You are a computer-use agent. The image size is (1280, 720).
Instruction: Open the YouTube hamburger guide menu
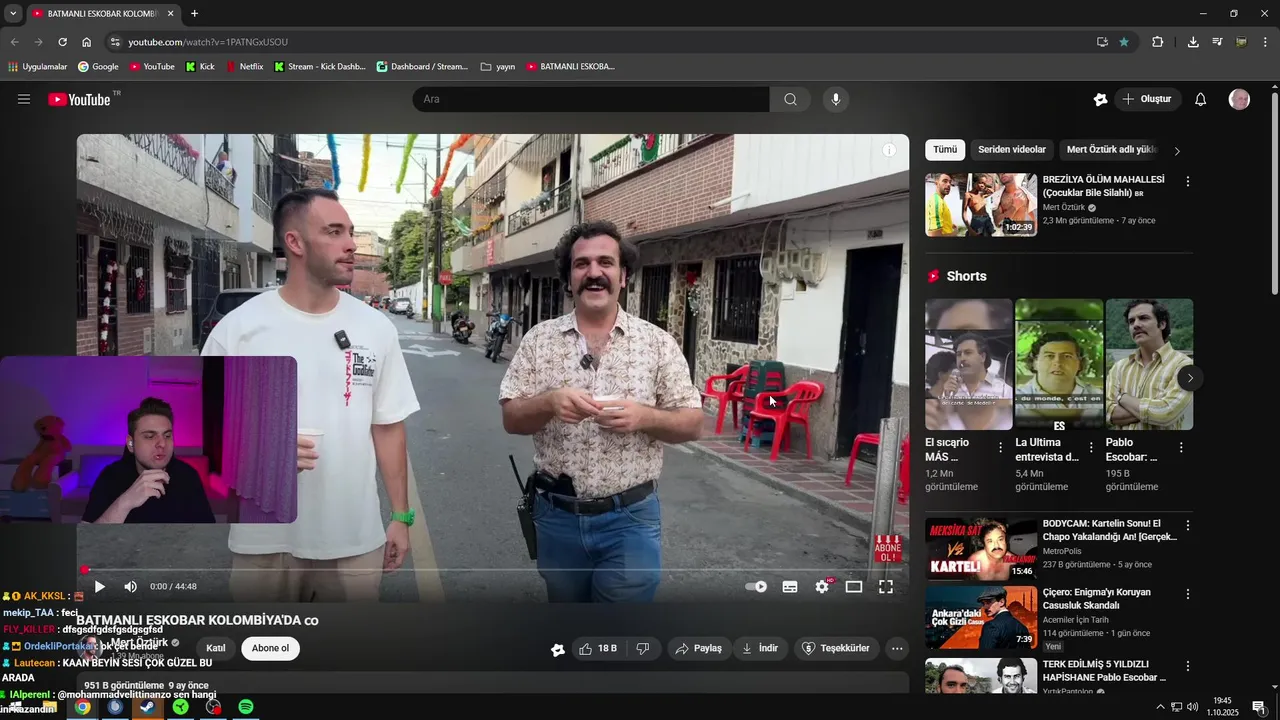coord(24,99)
